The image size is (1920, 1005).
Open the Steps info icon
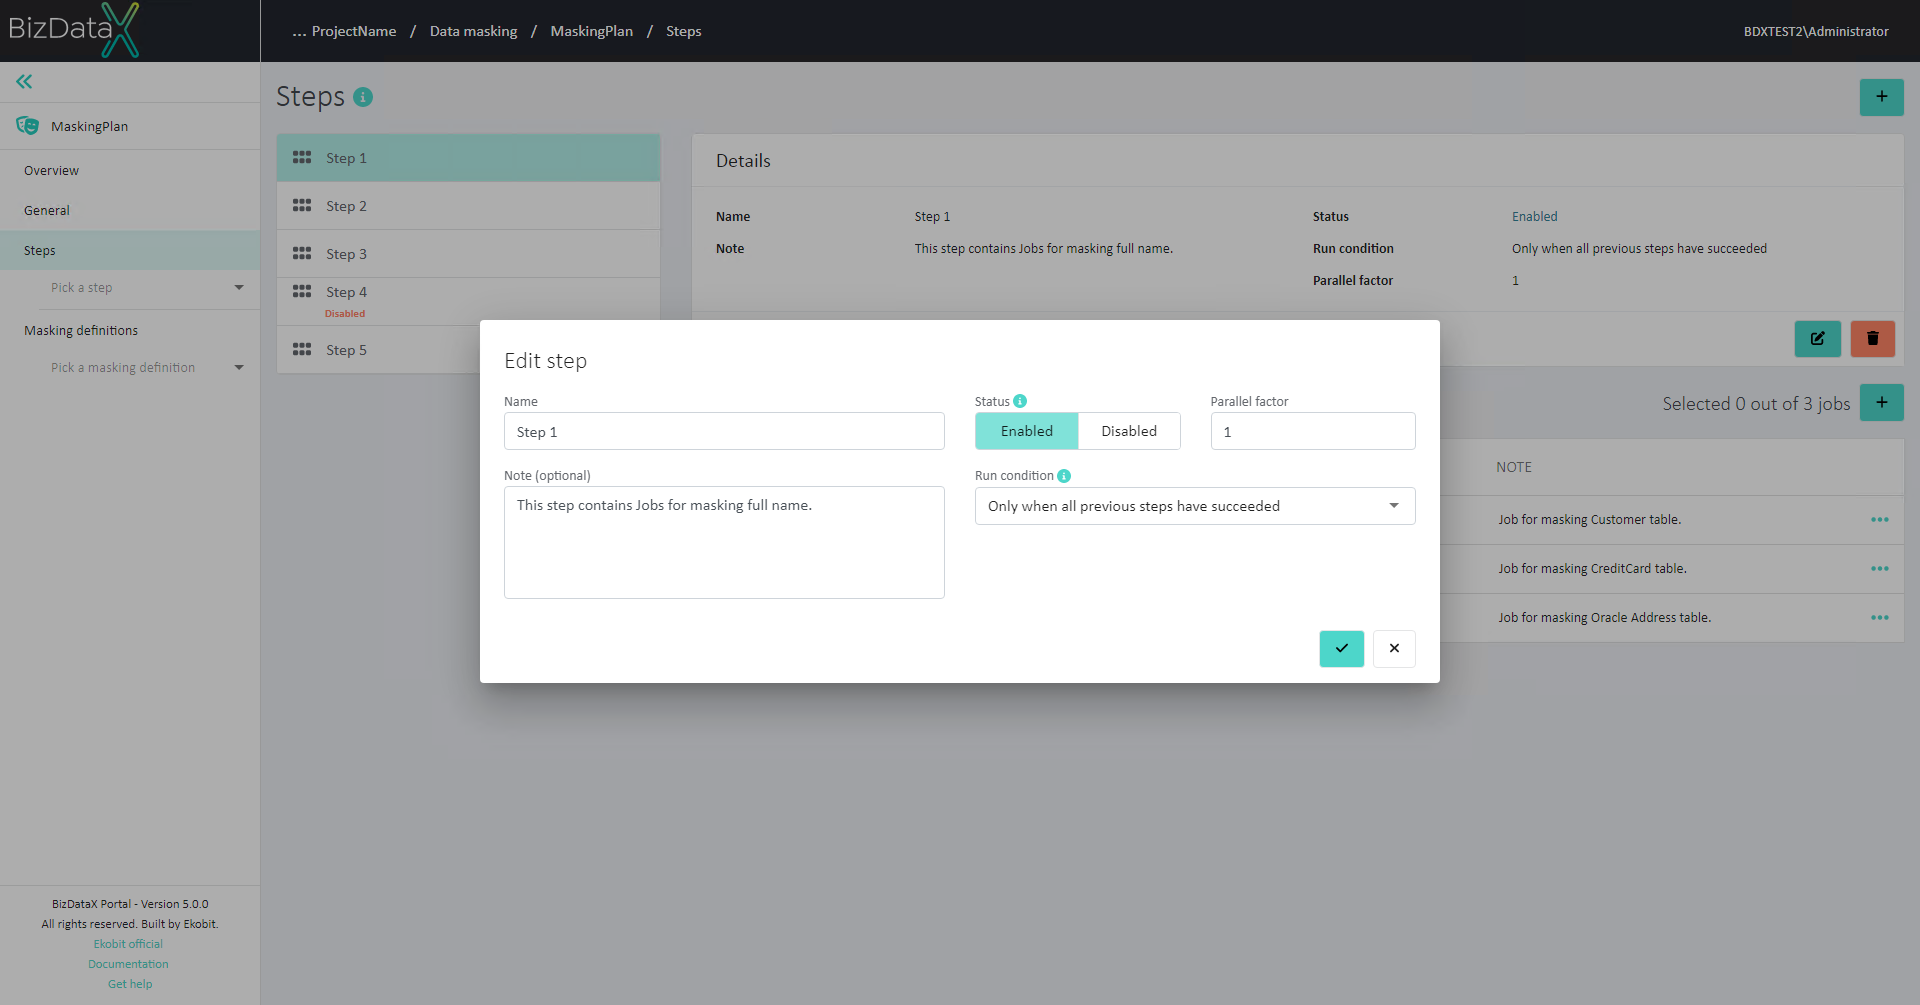point(363,97)
